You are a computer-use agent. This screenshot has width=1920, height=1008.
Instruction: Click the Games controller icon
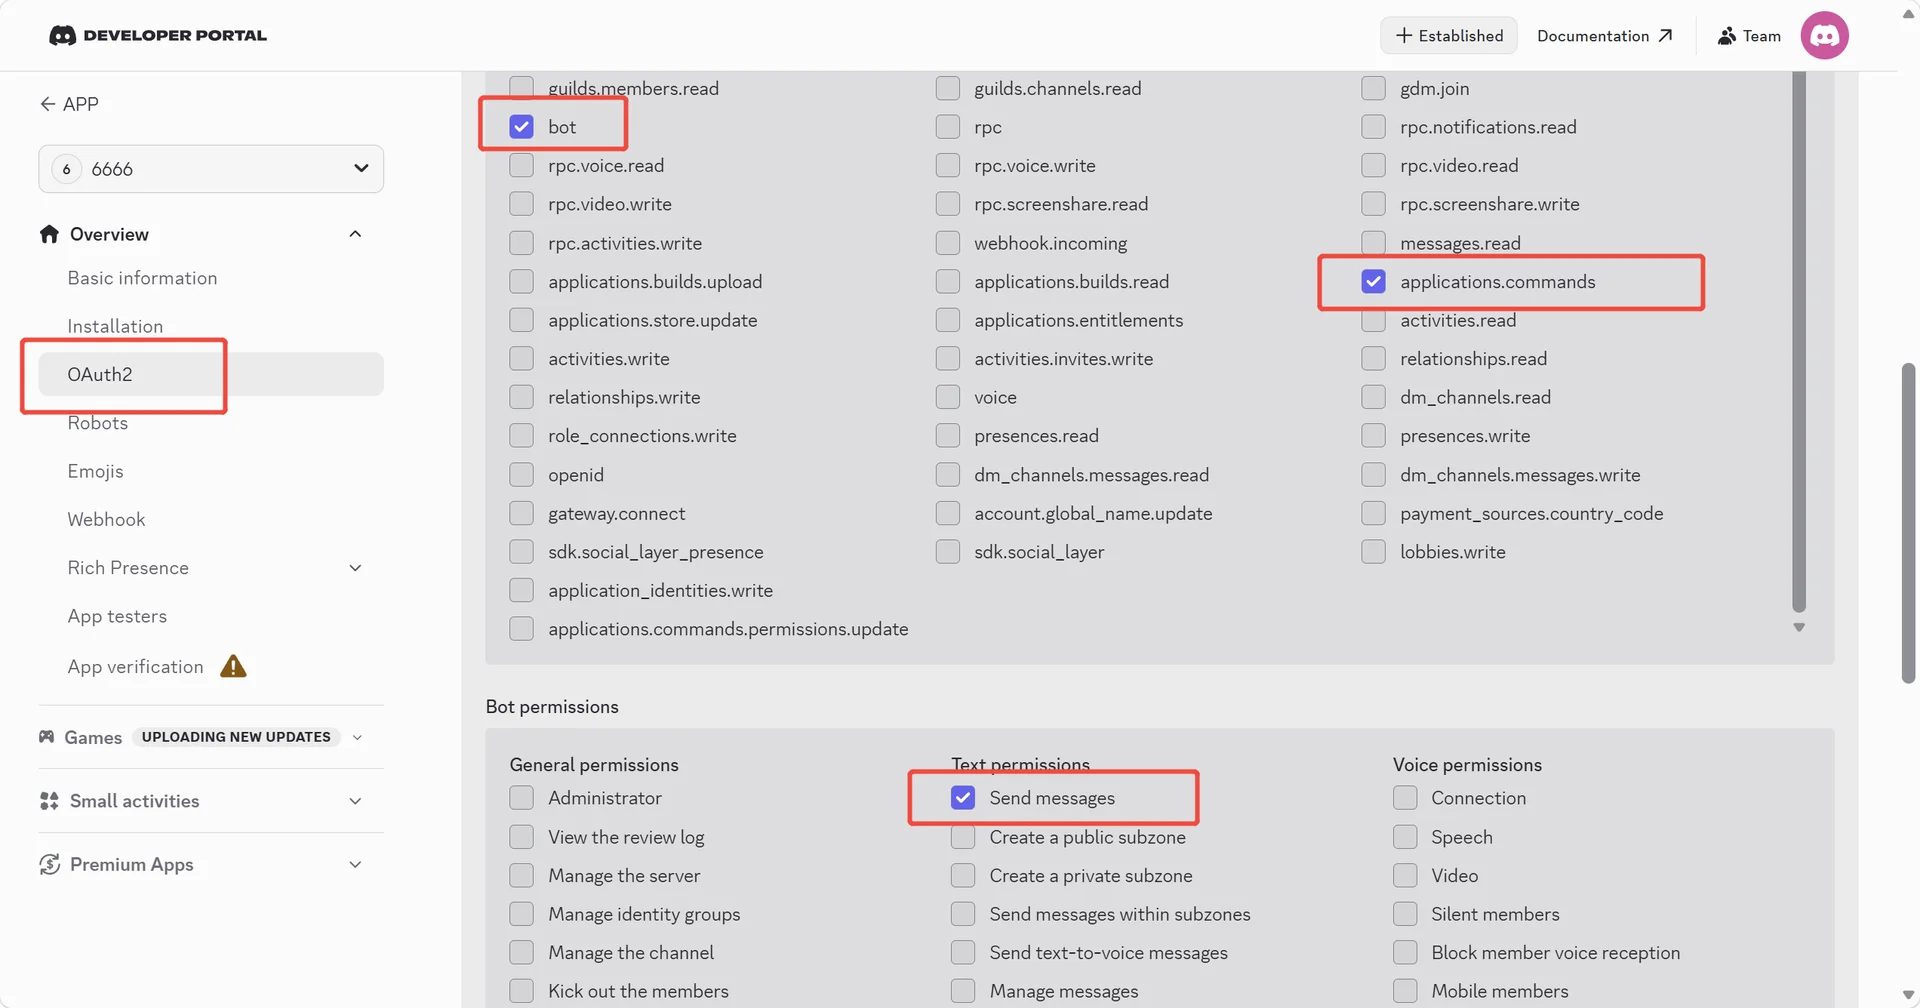click(47, 737)
